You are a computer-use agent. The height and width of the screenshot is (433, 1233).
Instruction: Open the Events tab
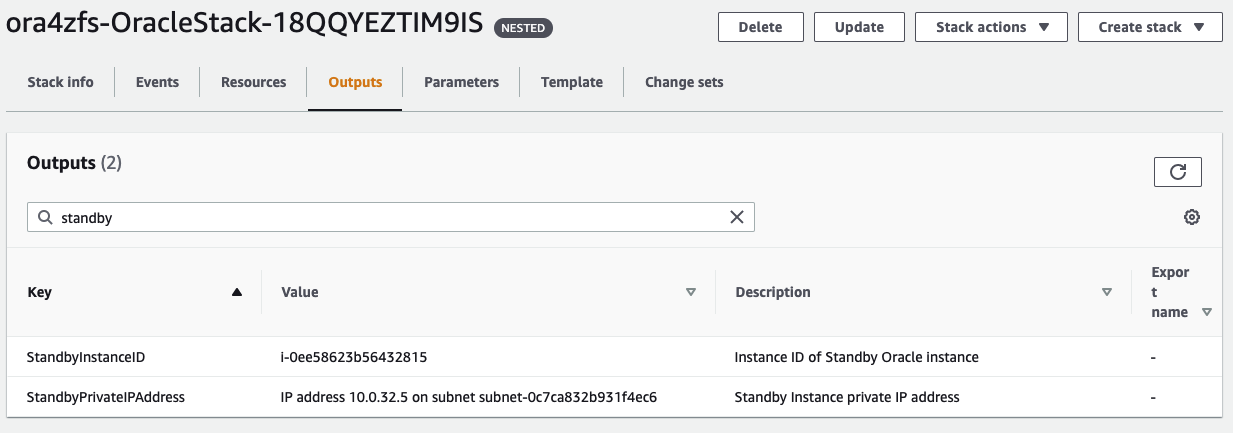point(157,82)
